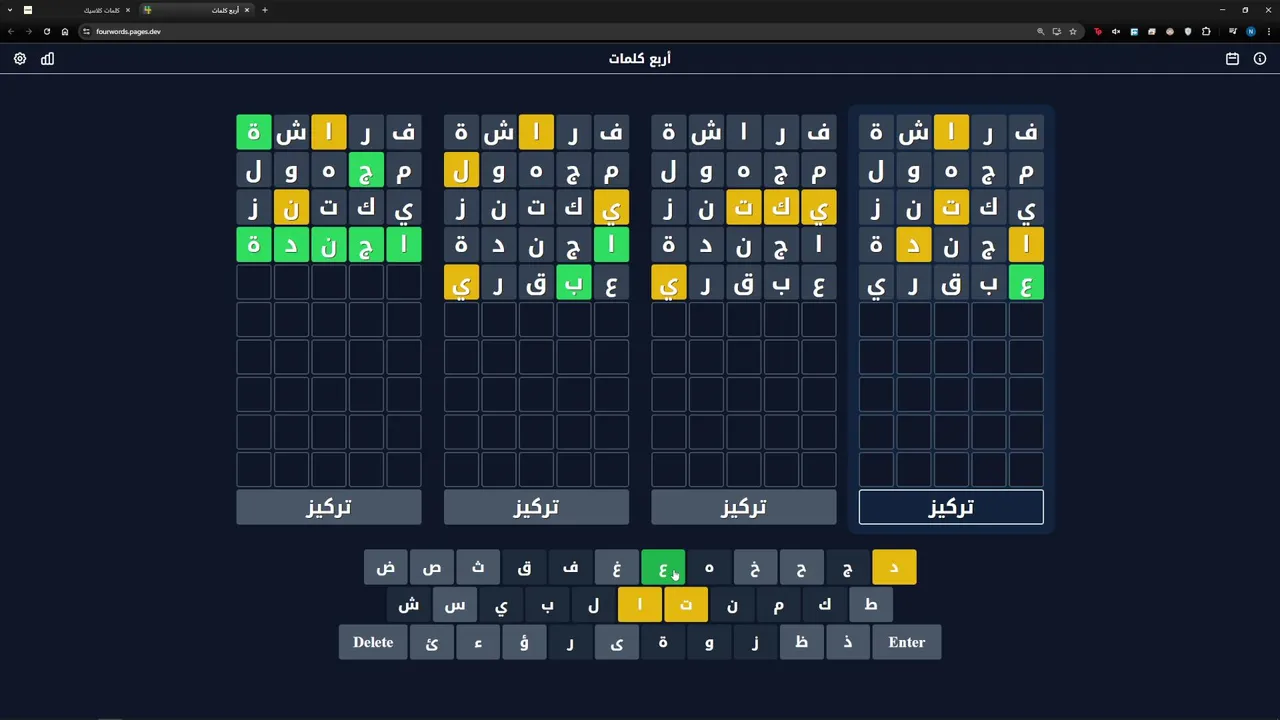The height and width of the screenshot is (720, 1280).
Task: Click the browser forward arrow
Action: [29, 31]
